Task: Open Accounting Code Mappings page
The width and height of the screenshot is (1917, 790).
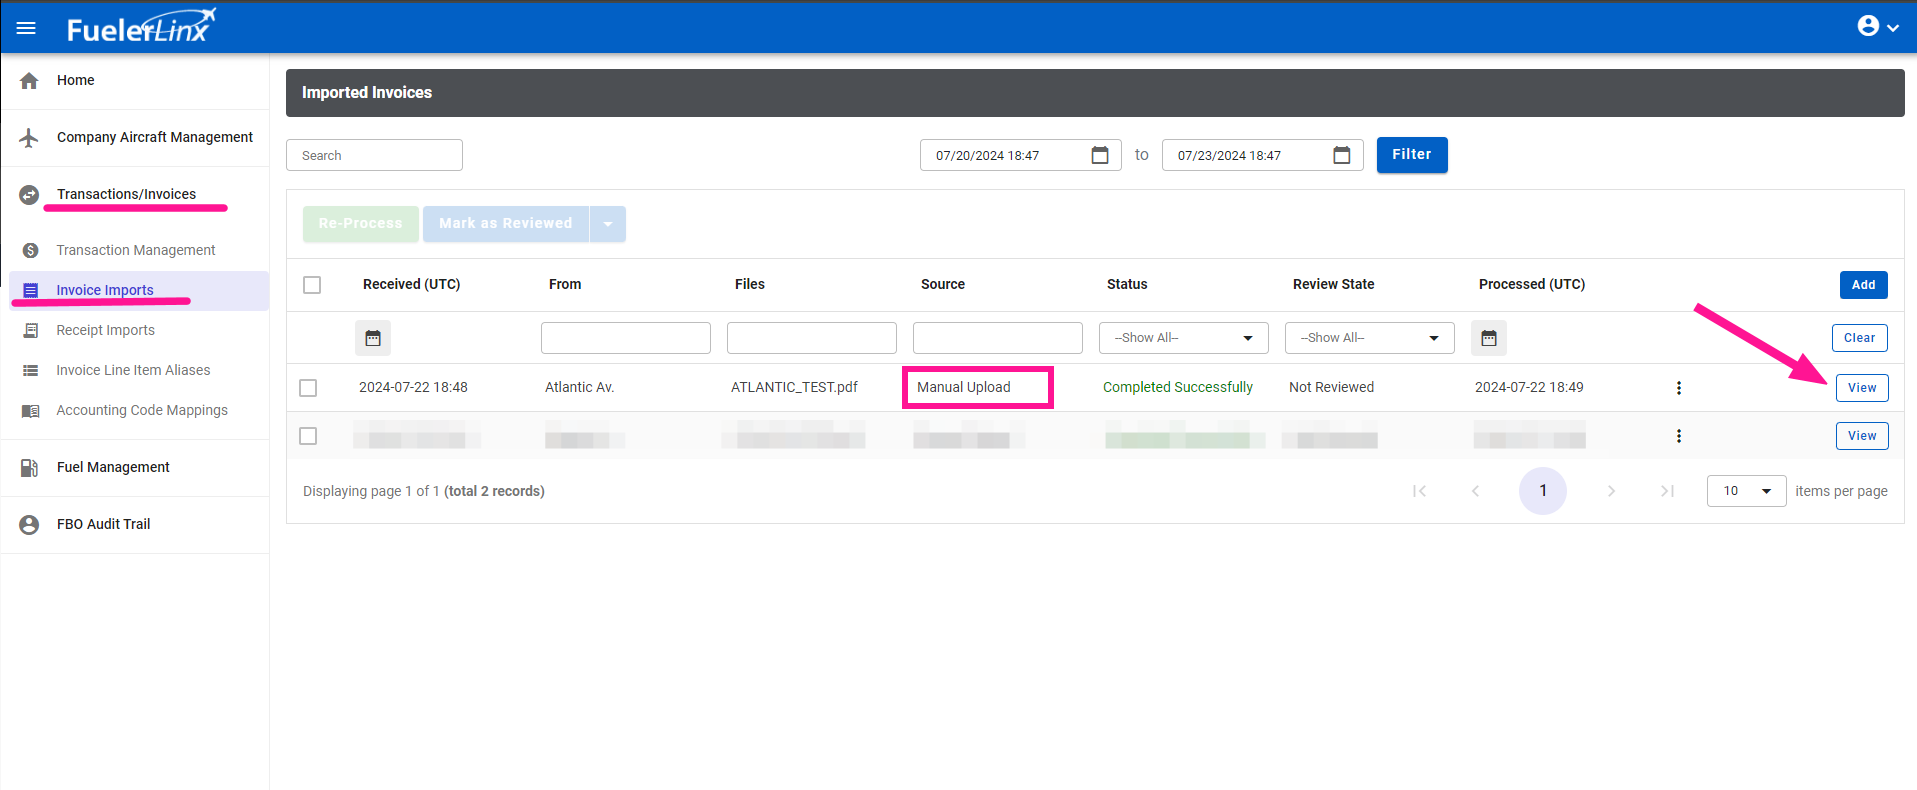Action: pyautogui.click(x=142, y=410)
